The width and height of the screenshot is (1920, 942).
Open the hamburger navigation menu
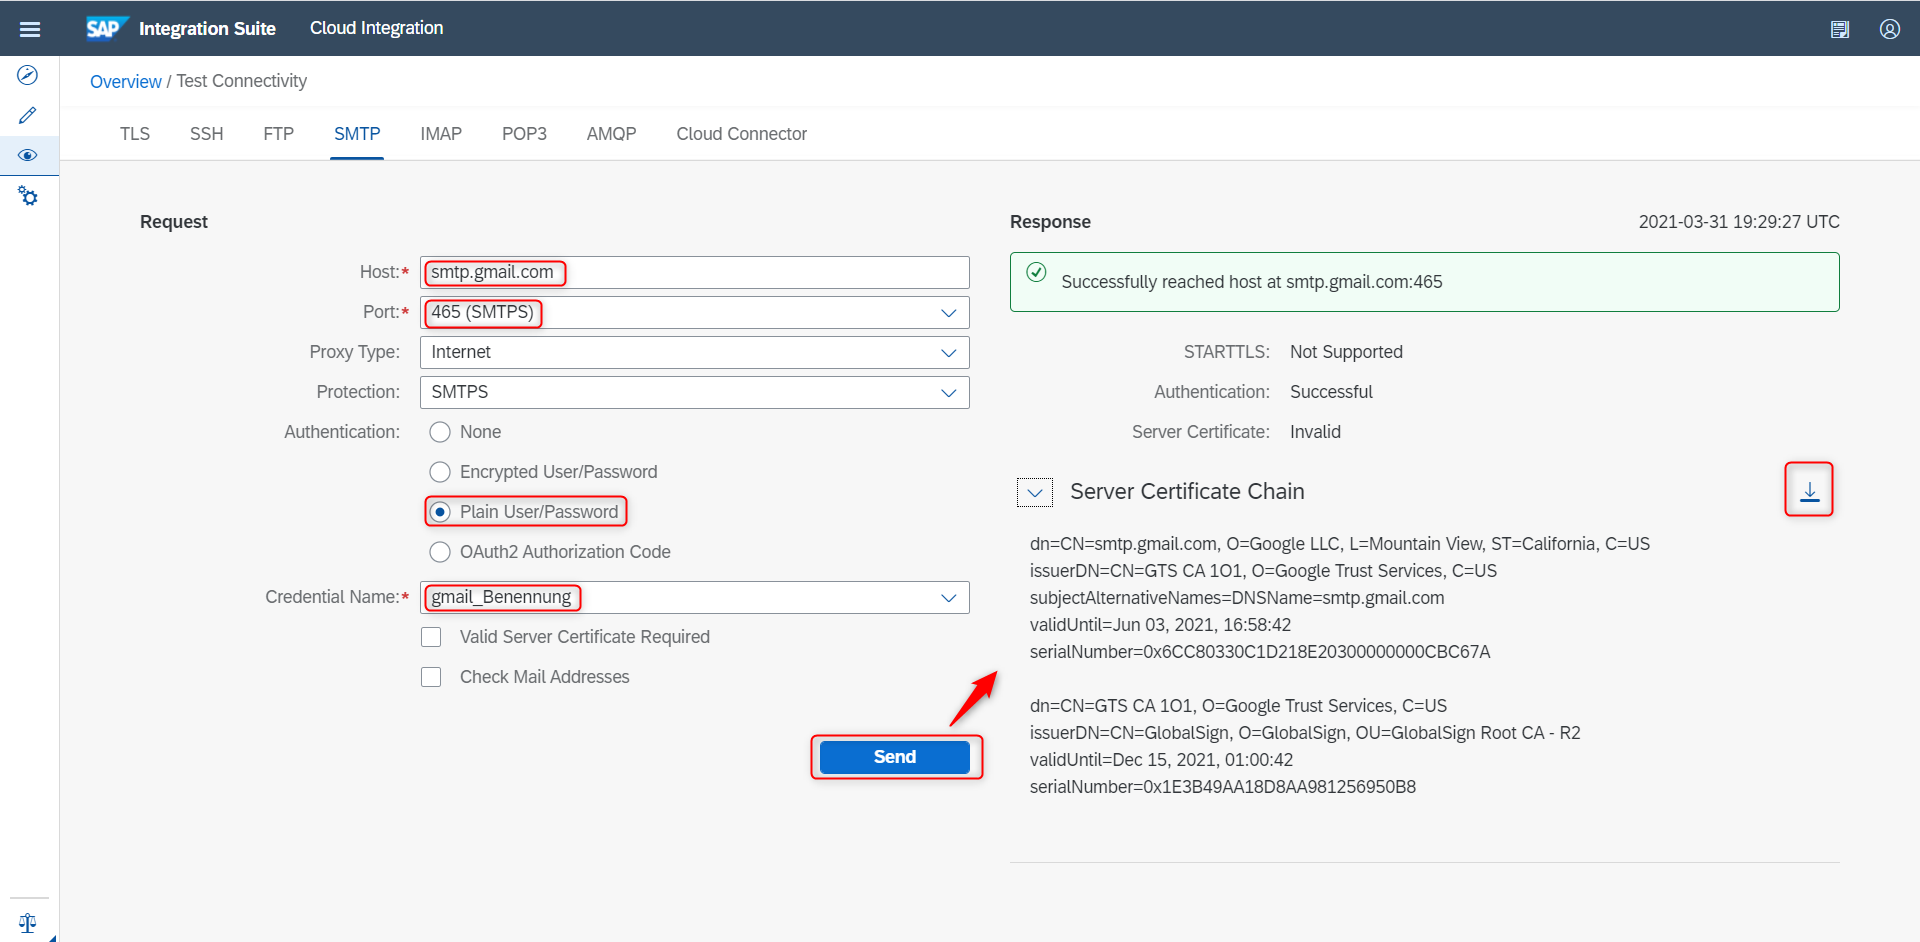pos(30,29)
